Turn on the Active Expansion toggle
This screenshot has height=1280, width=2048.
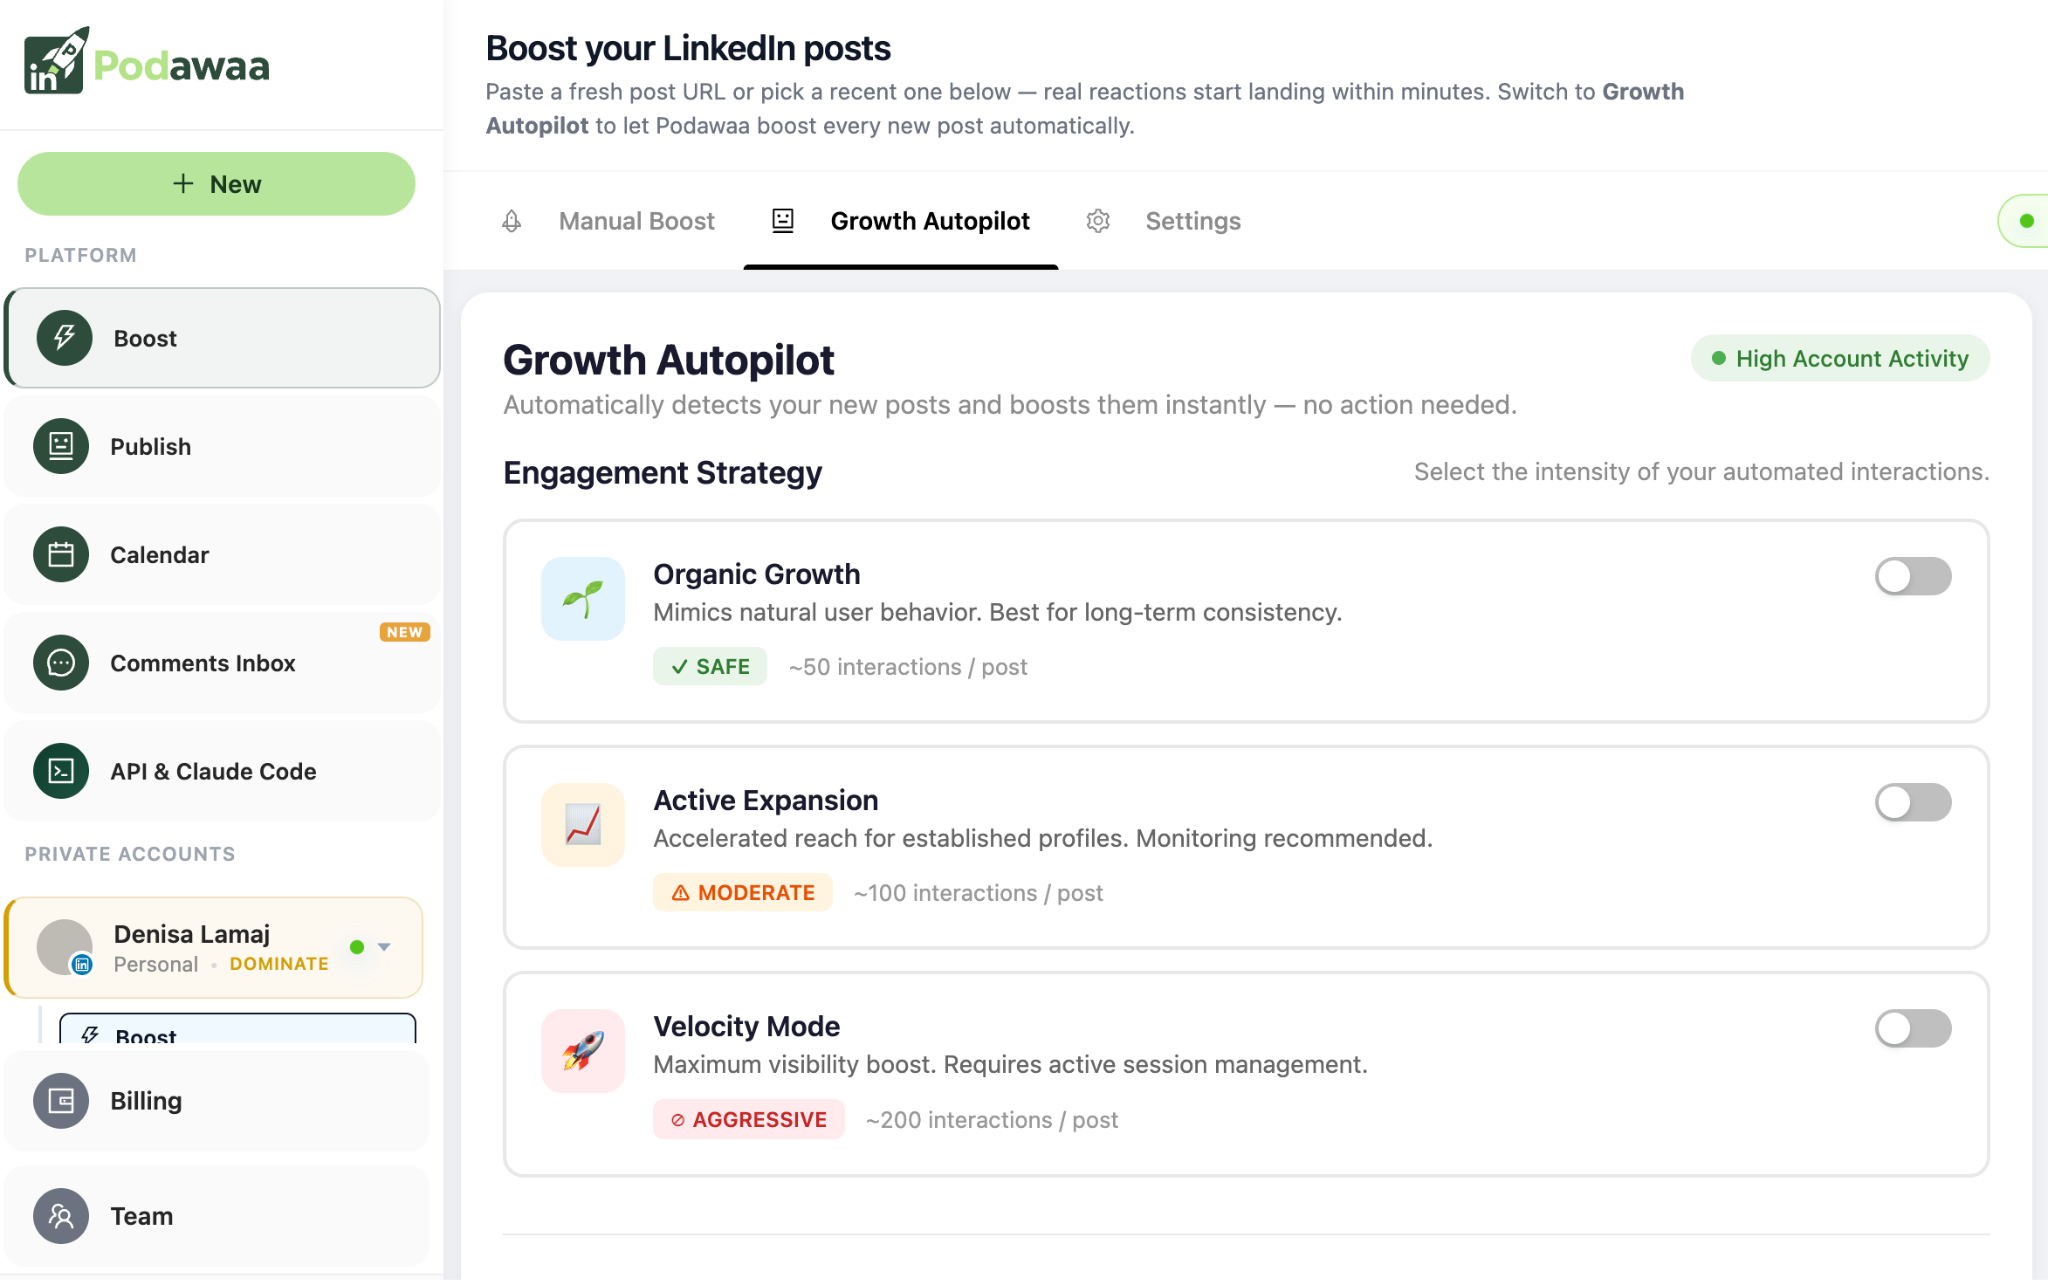point(1913,802)
